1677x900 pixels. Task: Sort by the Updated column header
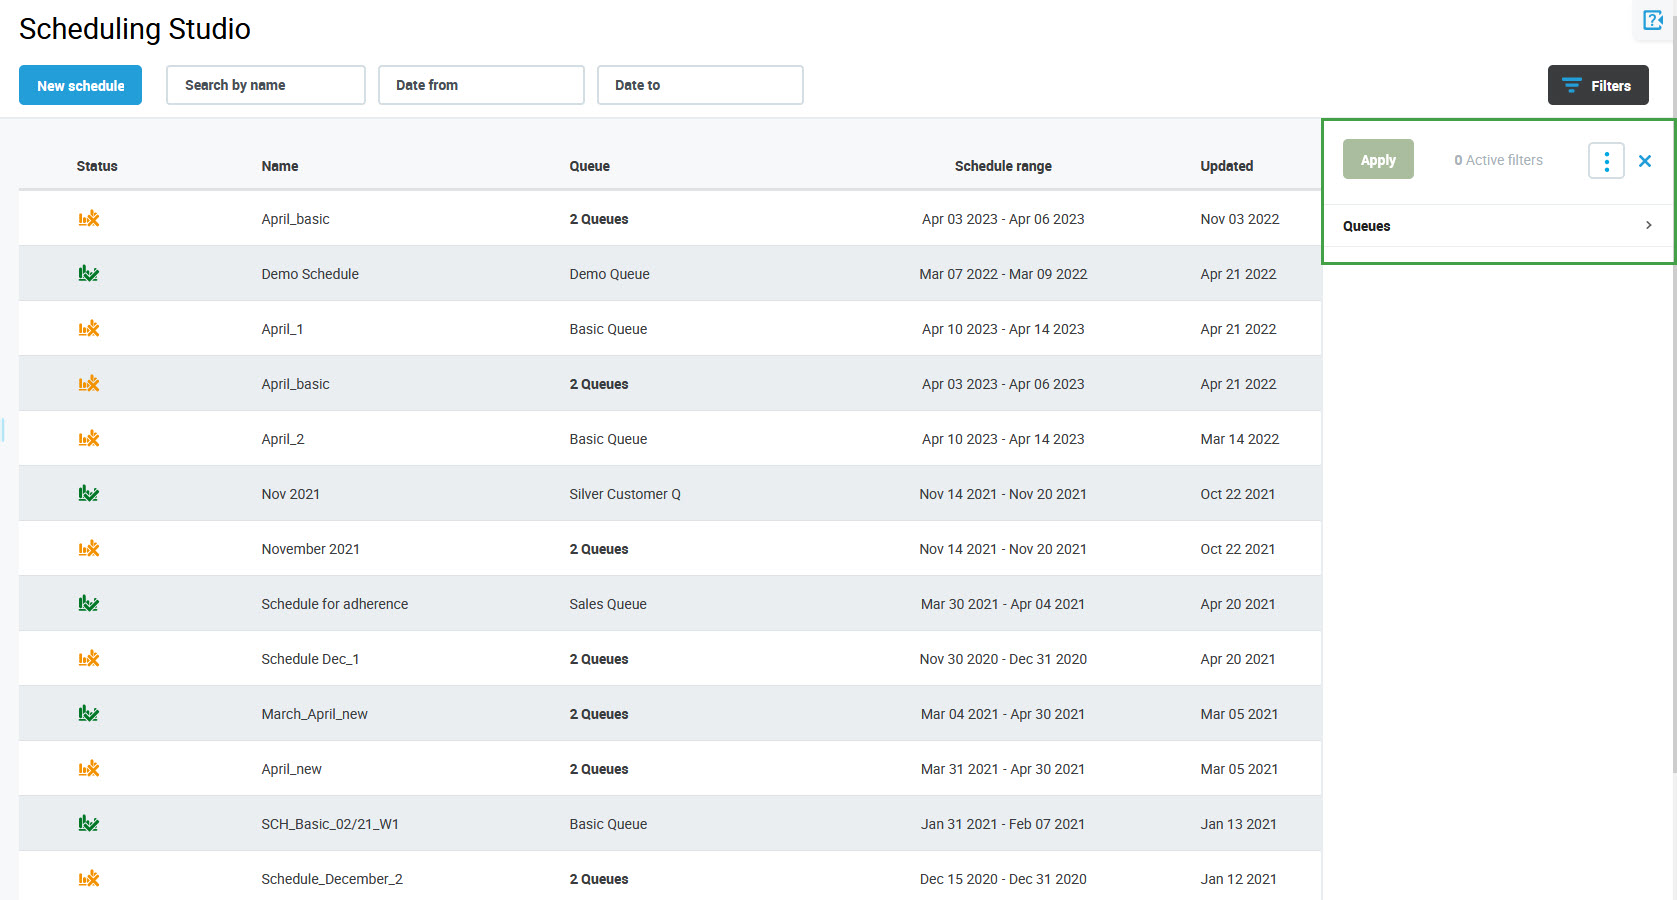click(1226, 166)
